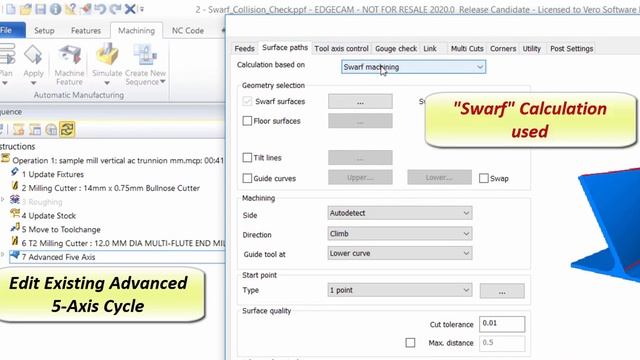640x360 pixels.
Task: Click the Upper guide curve button
Action: click(360, 178)
